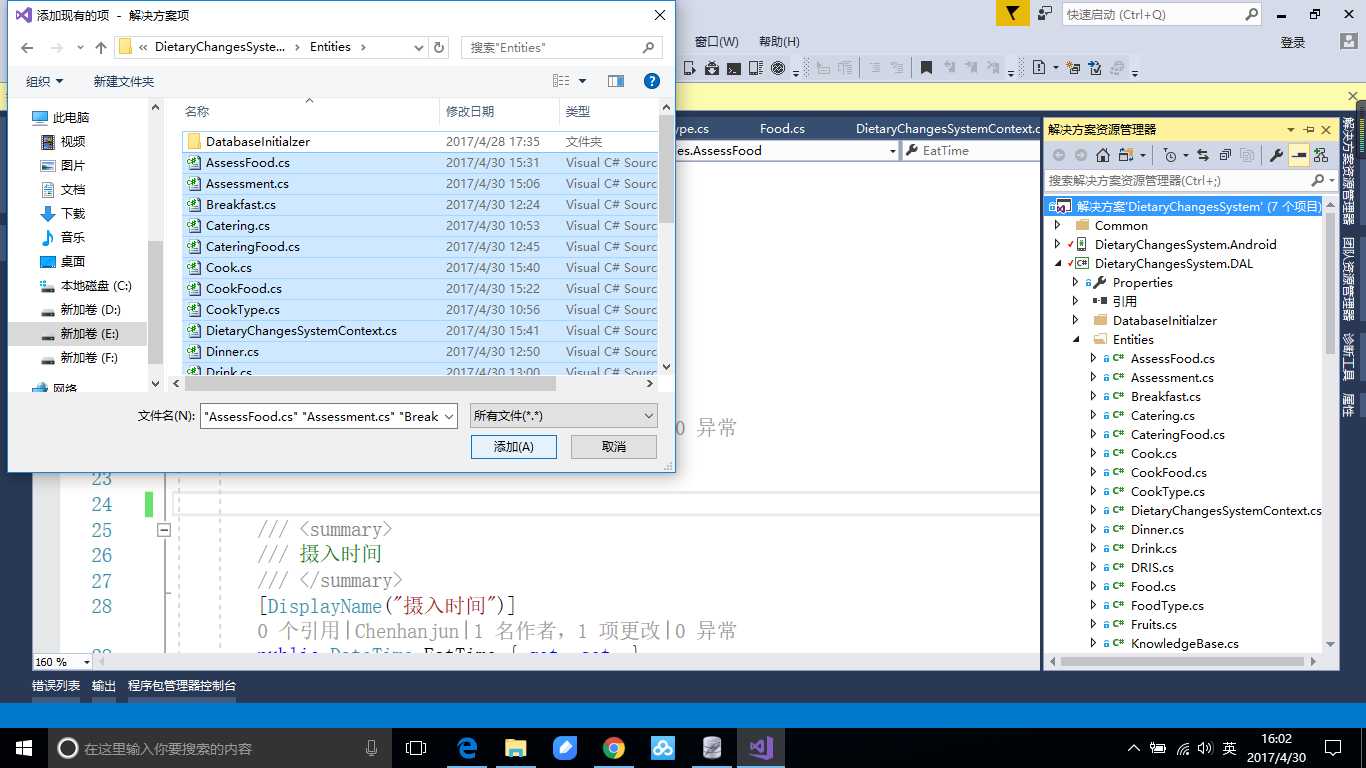Open the Windows action center notification icon
Screen dimensions: 1366x768
(1333, 748)
